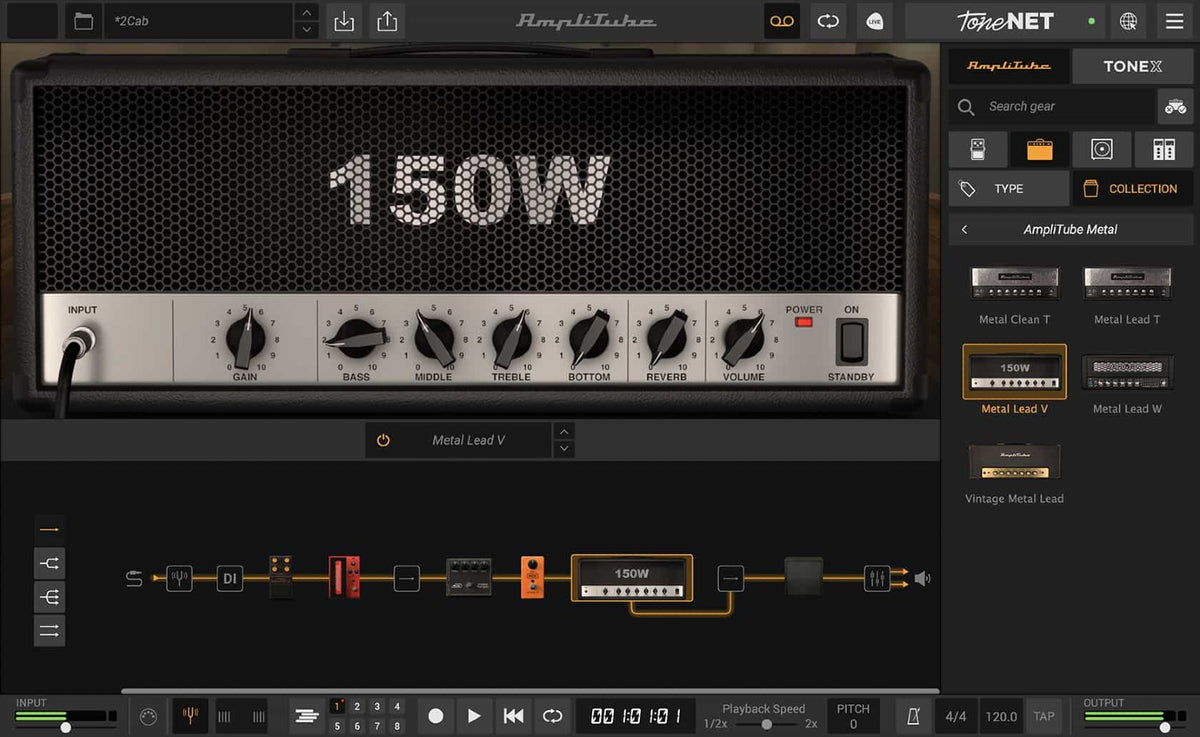Click previous amp arrow beside Metal Lead V
This screenshot has height=737, width=1200.
coord(565,431)
